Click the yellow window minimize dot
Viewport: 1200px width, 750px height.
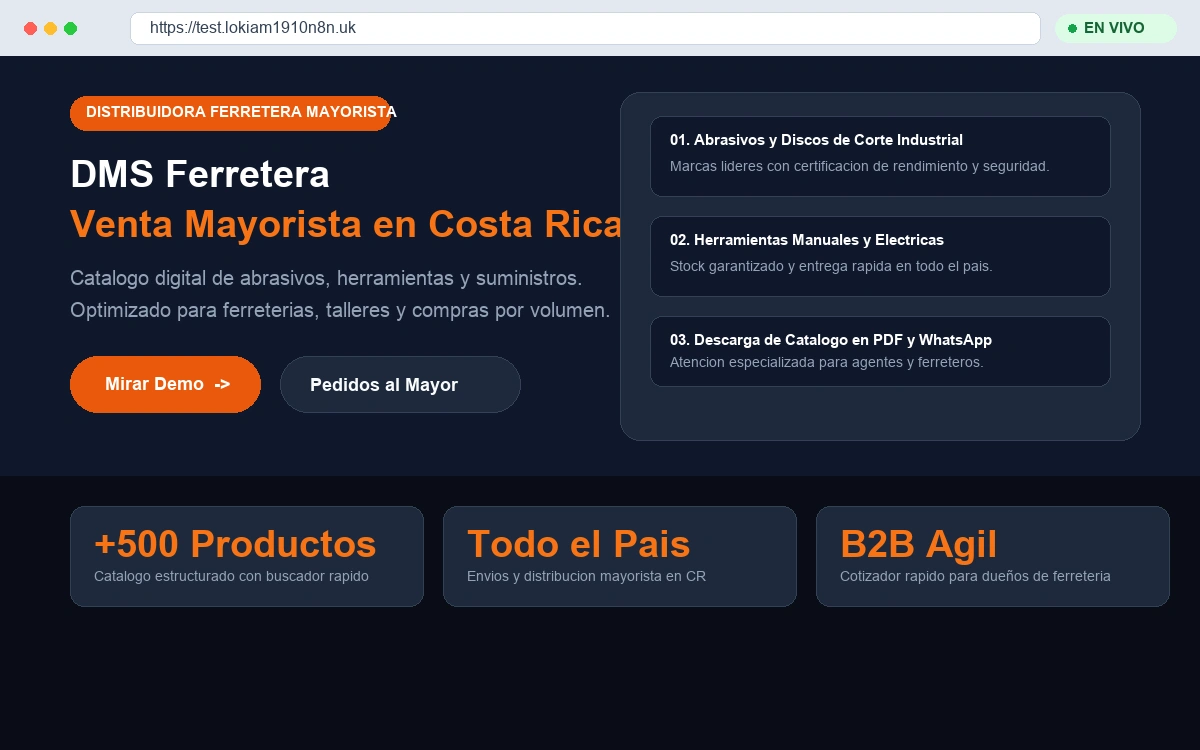click(x=50, y=28)
